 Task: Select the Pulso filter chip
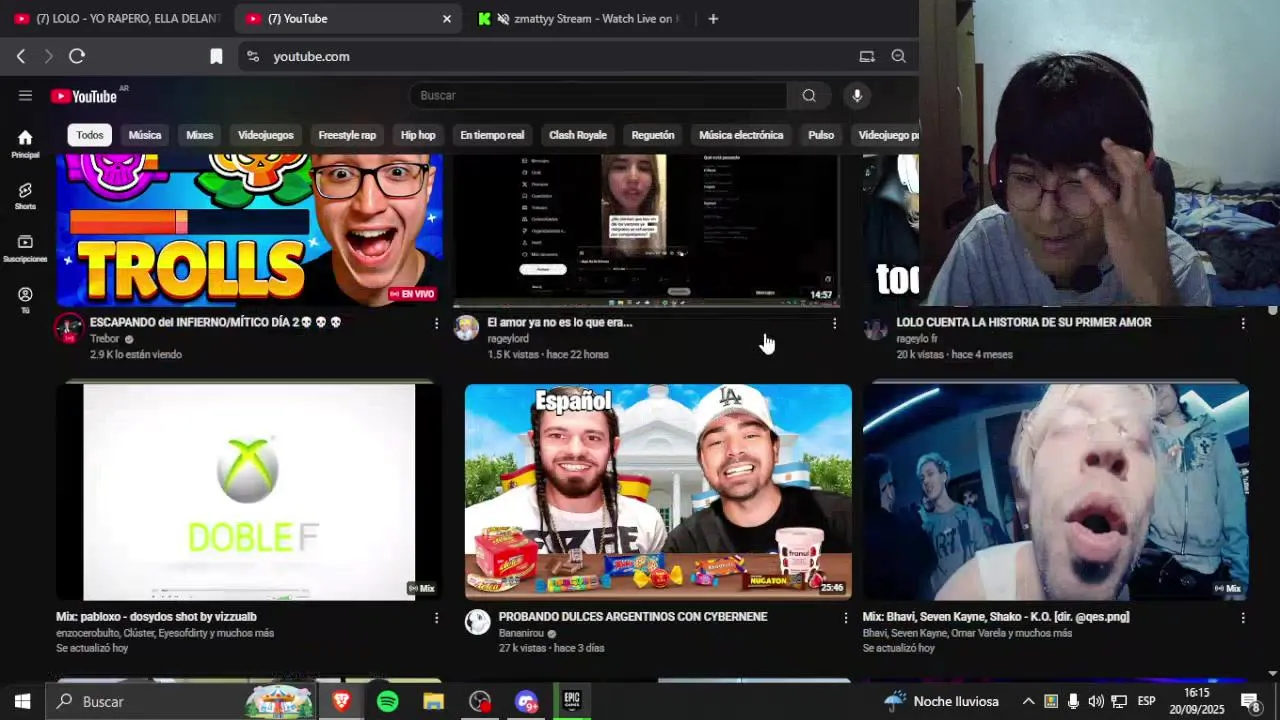tap(821, 135)
